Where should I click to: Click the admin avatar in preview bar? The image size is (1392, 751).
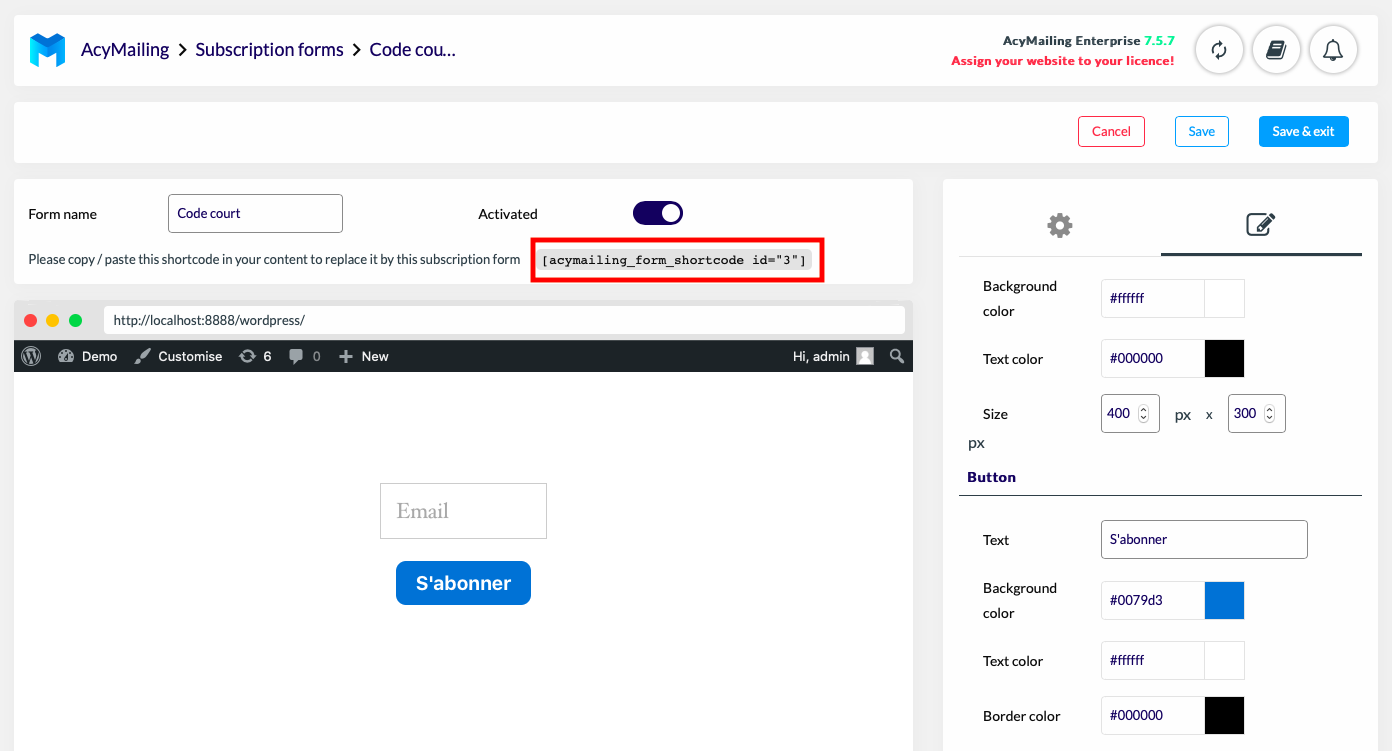click(865, 356)
